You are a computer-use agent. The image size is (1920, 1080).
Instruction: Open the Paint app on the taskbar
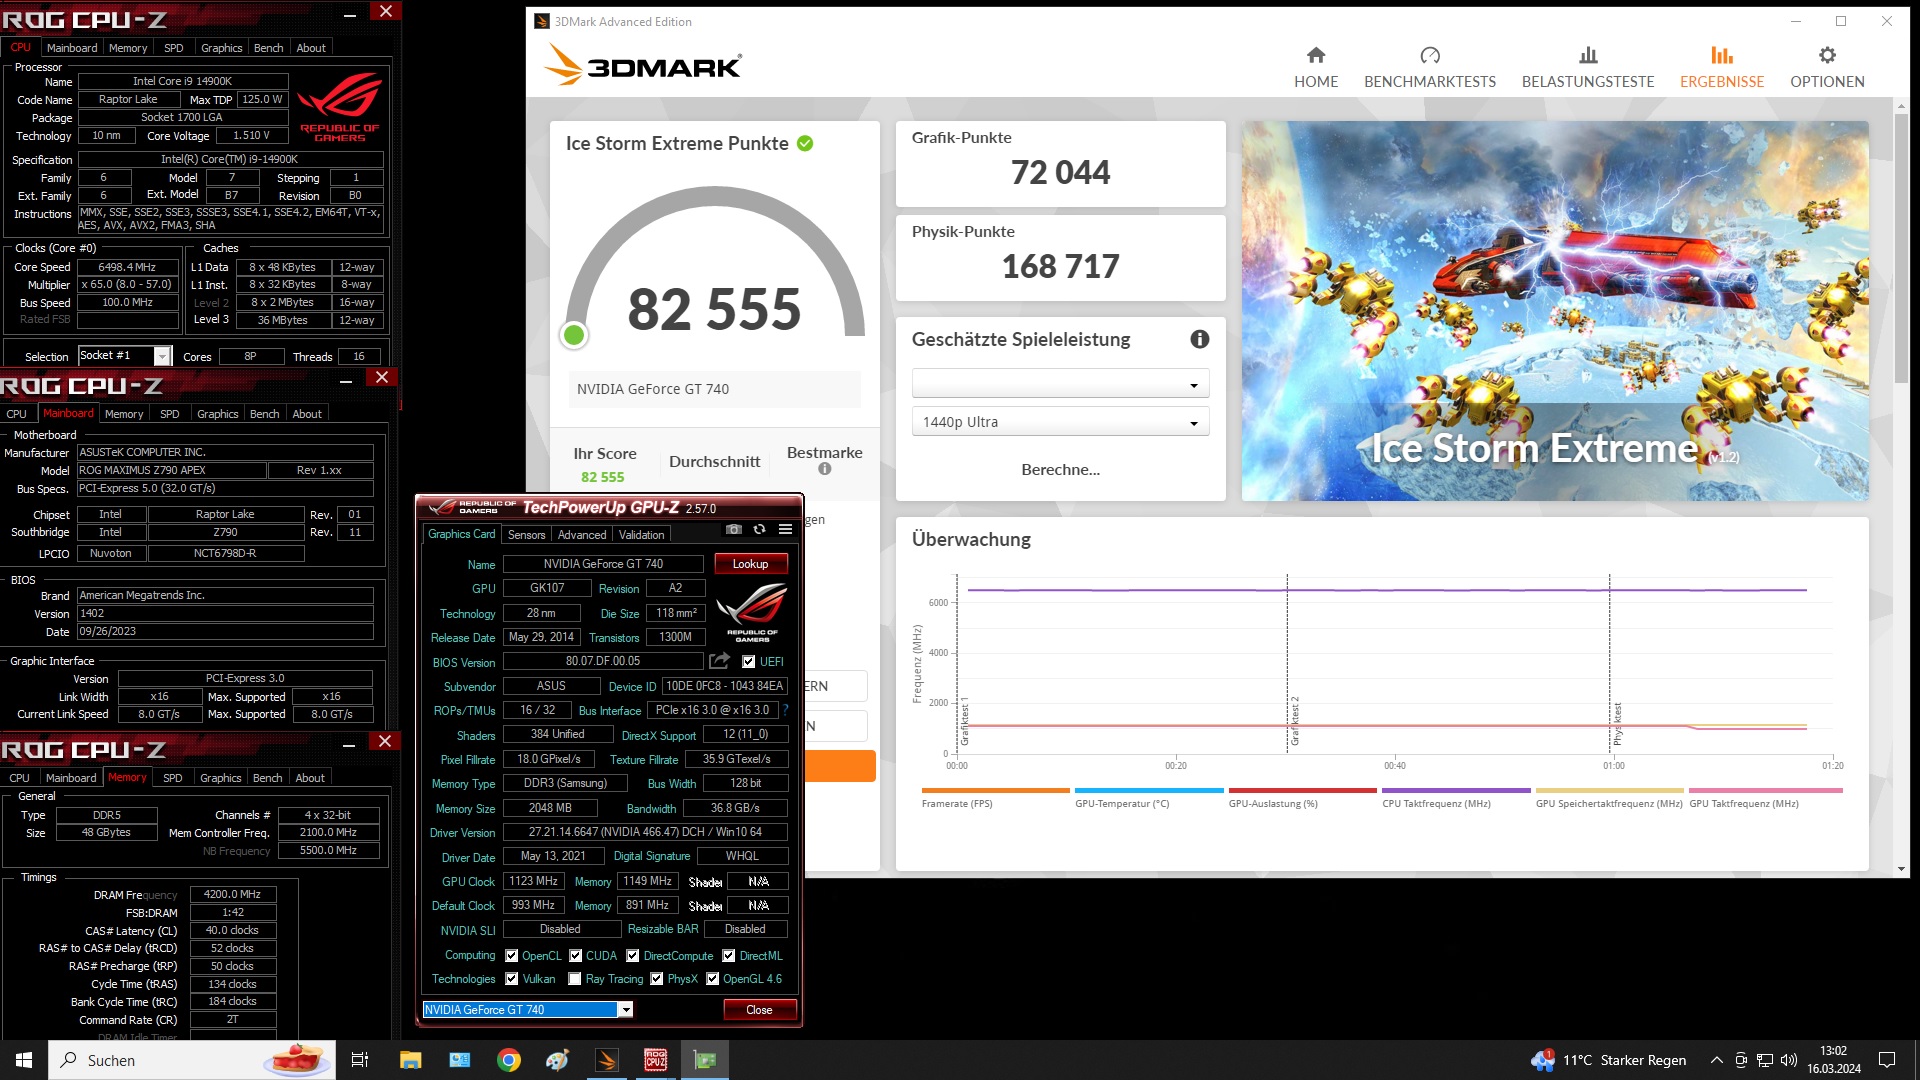click(x=558, y=1060)
